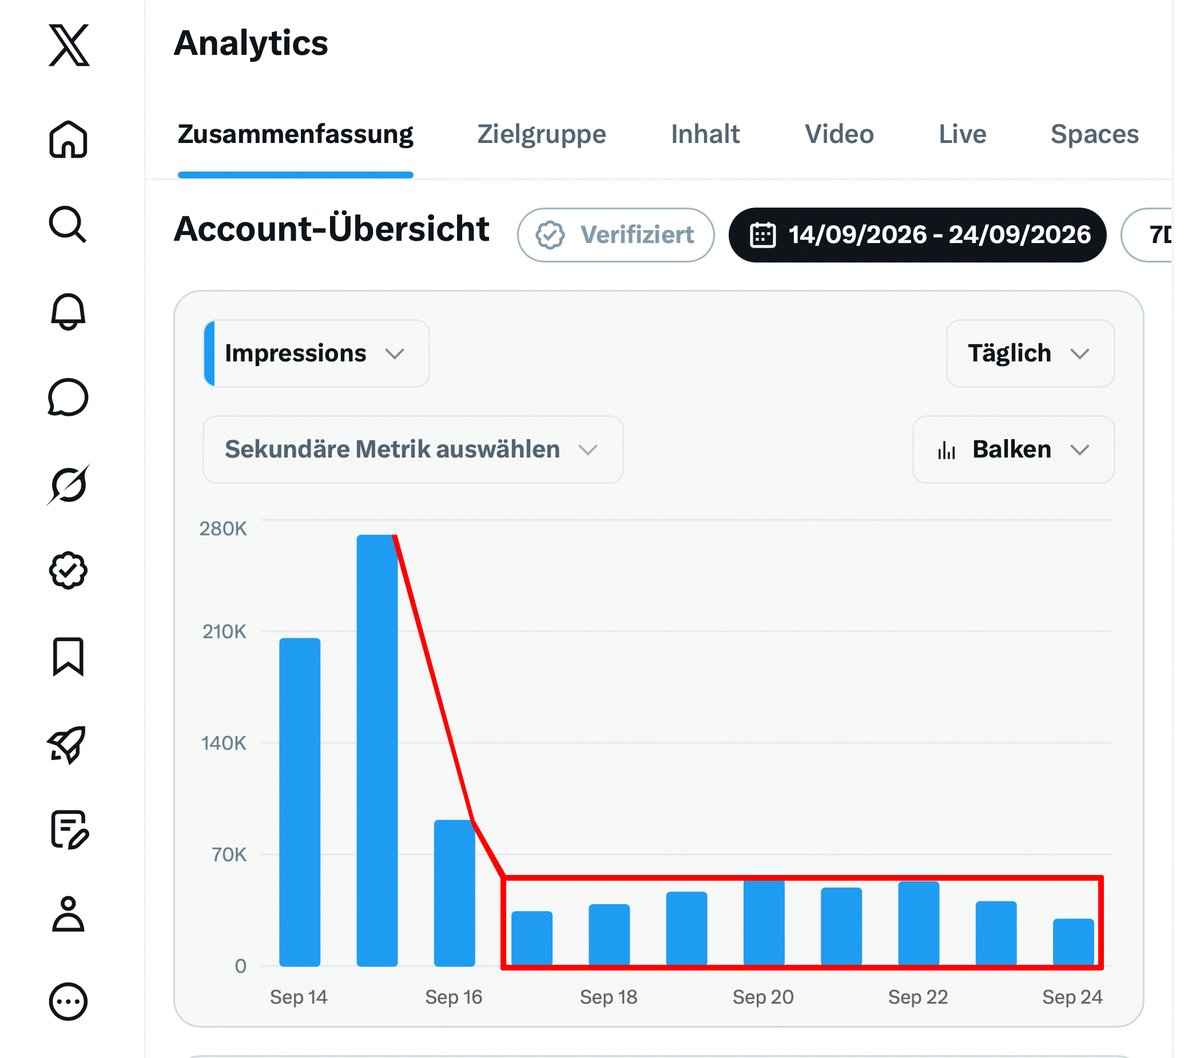1200x1058 pixels.
Task: Click the Sep 16 impressions bar
Action: coord(454,893)
